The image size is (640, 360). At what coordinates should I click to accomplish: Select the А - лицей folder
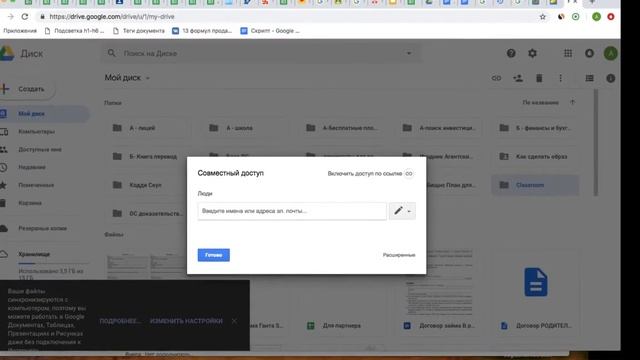tap(148, 128)
